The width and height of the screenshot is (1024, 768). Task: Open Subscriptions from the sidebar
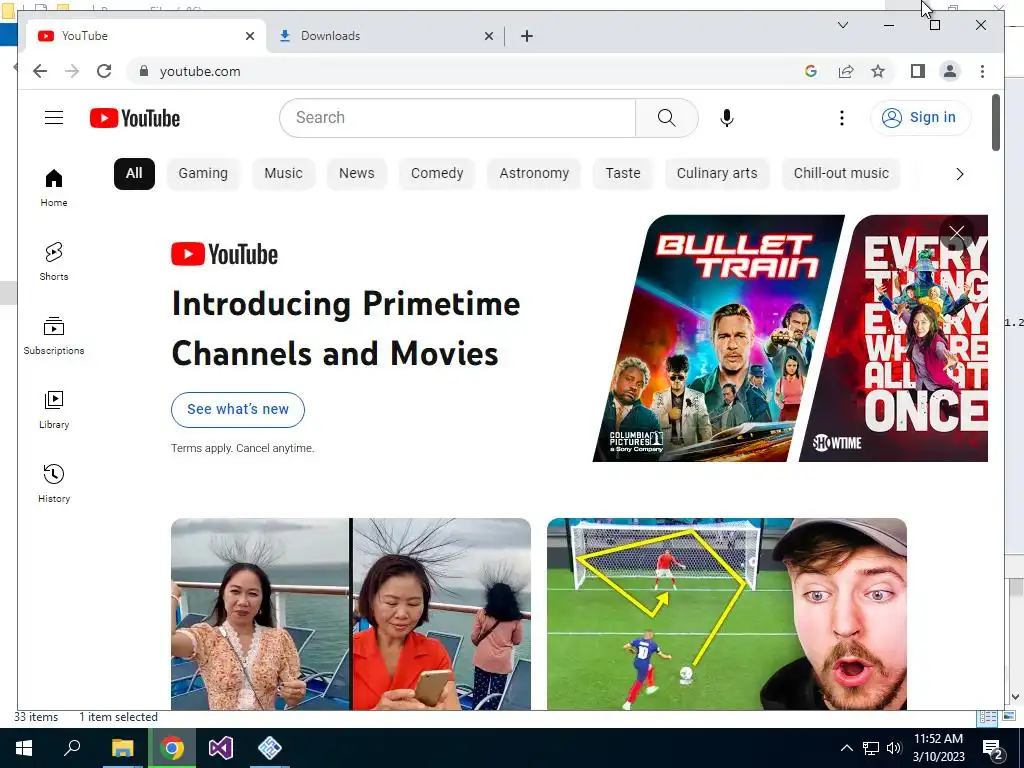54,336
